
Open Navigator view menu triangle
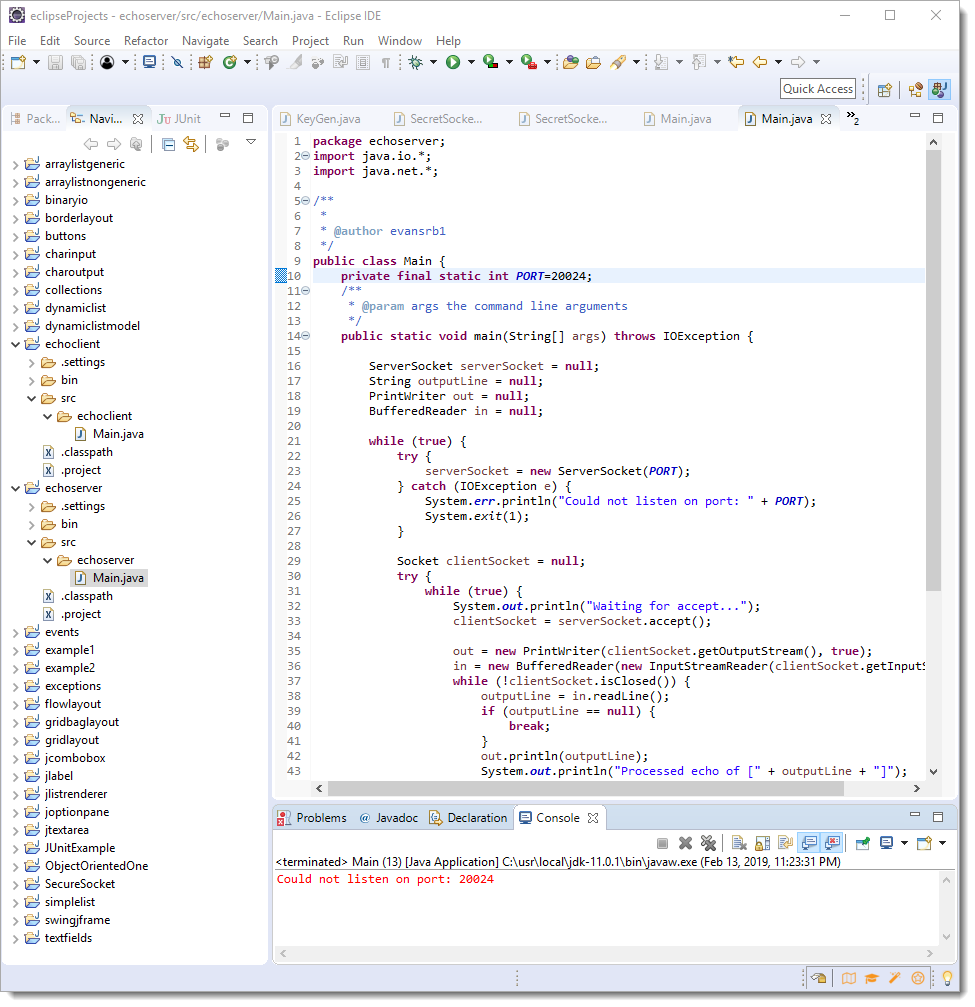(x=251, y=142)
